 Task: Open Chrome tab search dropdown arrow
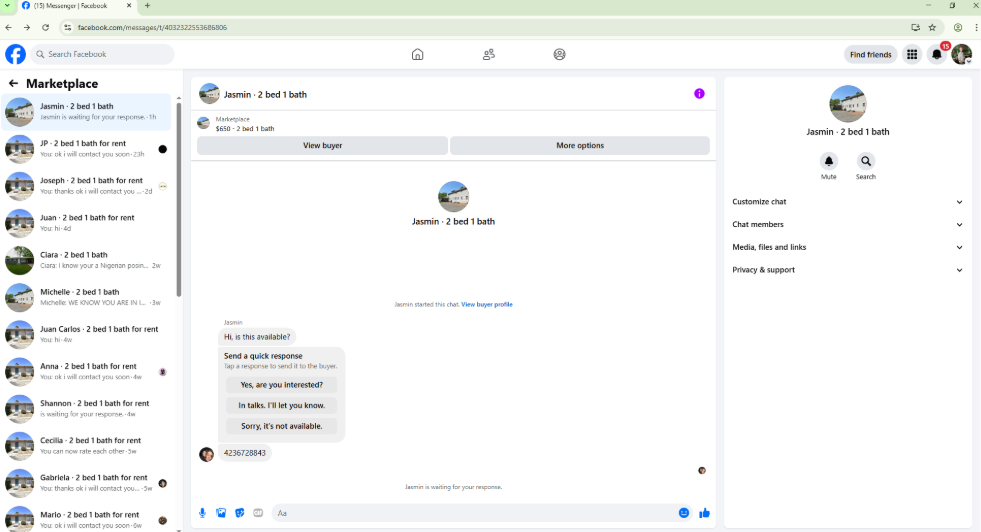(7, 6)
